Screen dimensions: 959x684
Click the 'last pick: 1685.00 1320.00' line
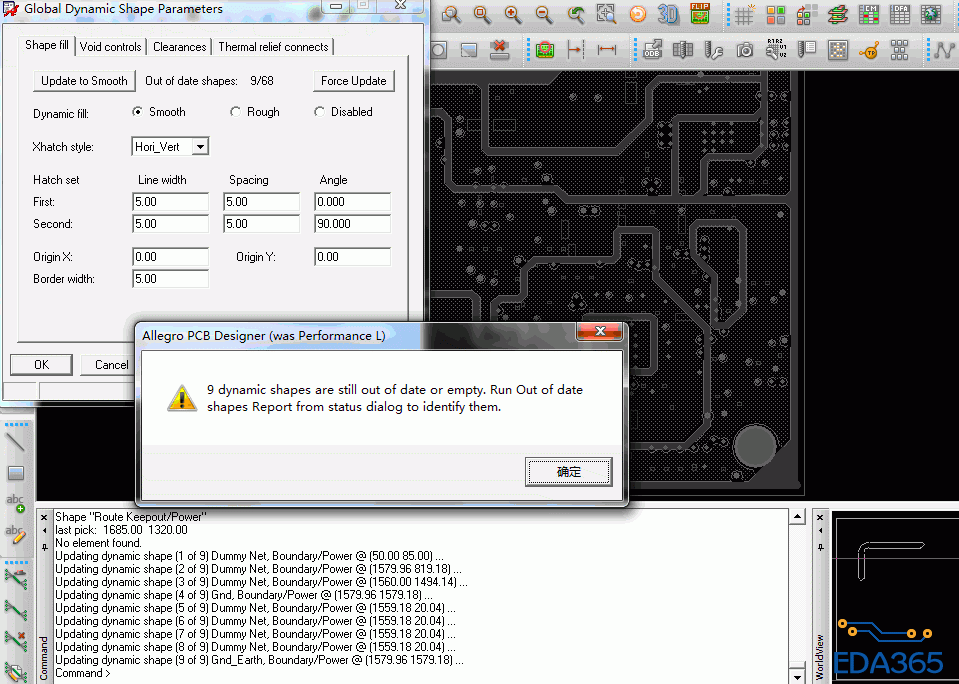coord(121,530)
